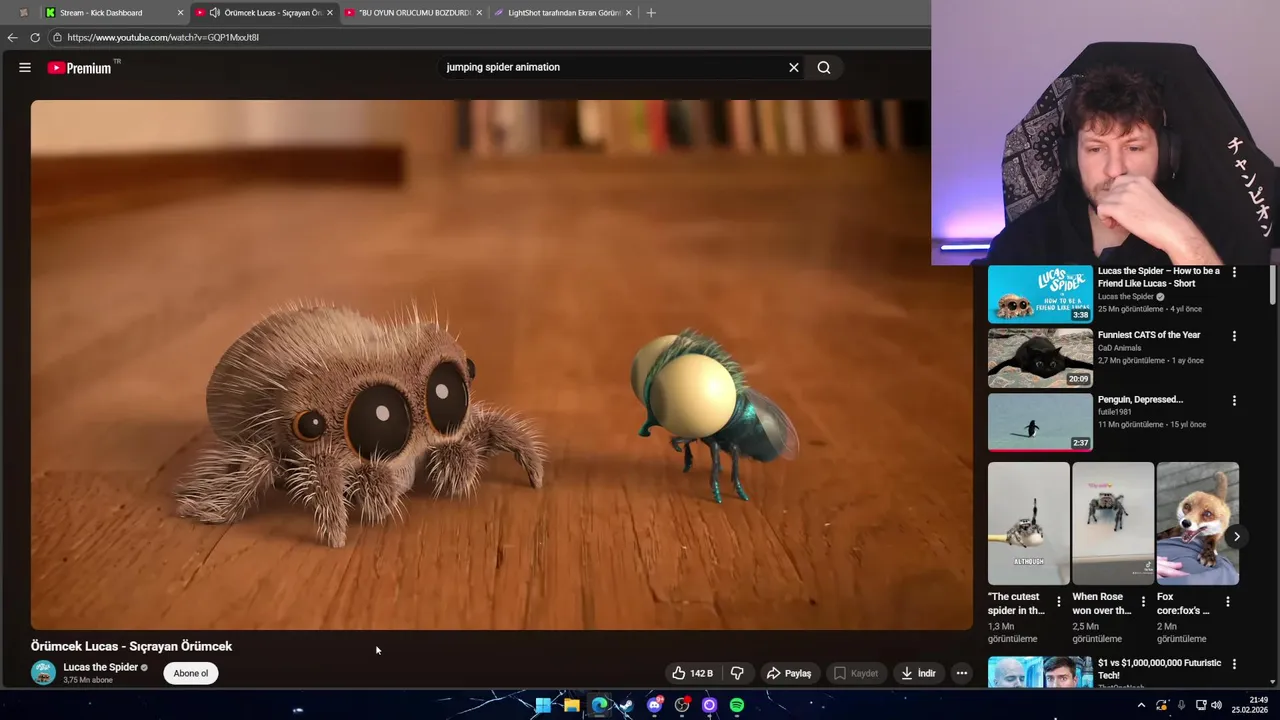Clear the search box with the X icon
Viewport: 1280px width, 720px height.
point(794,68)
